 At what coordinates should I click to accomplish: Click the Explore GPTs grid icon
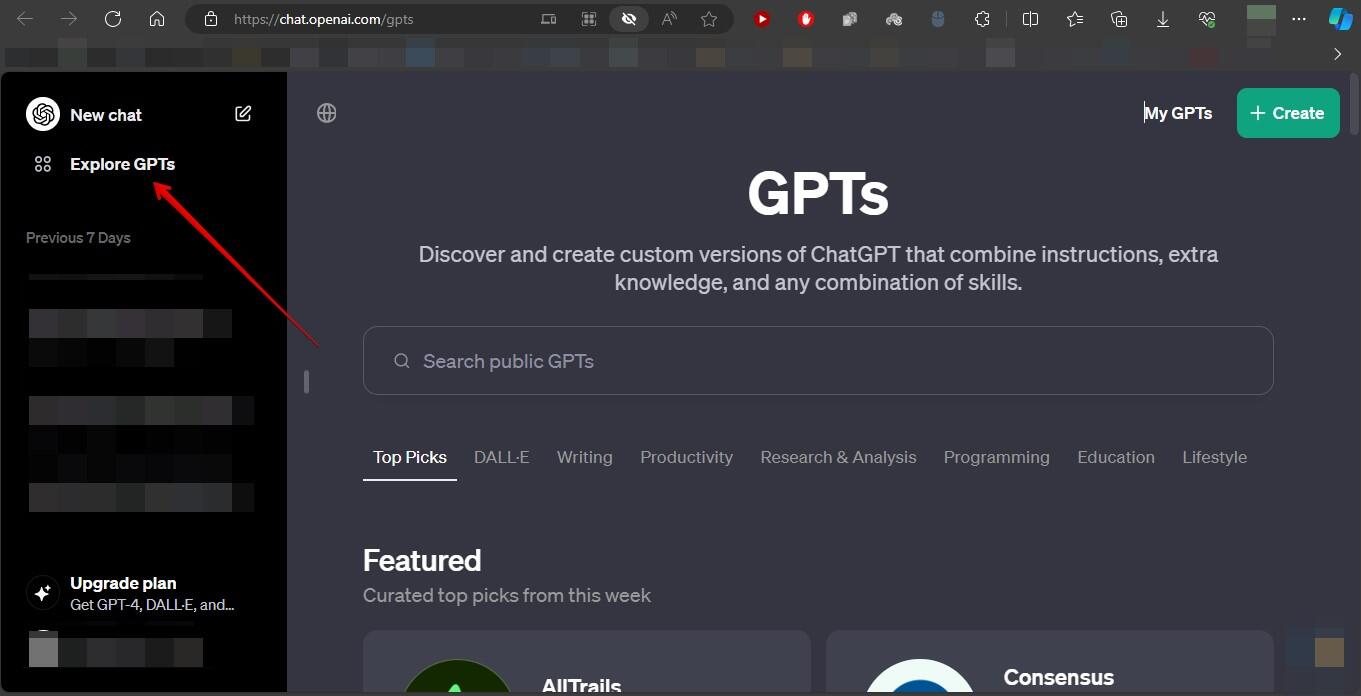(43, 164)
